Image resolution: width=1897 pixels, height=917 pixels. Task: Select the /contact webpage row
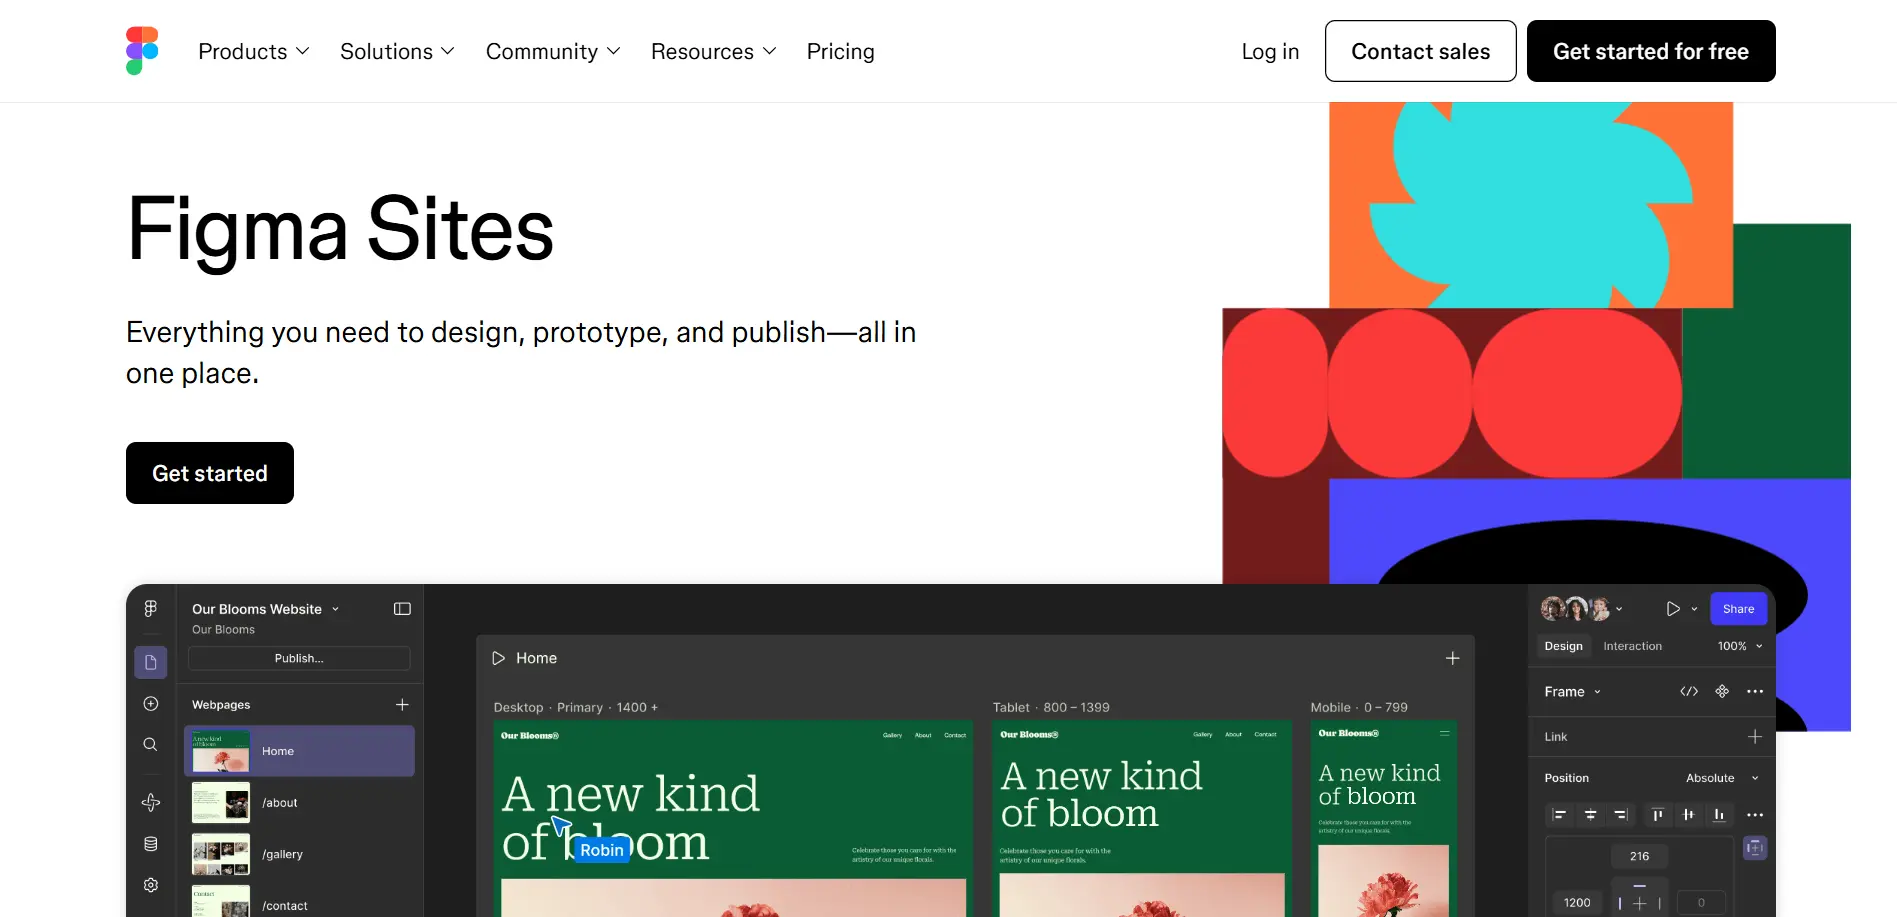click(x=300, y=903)
